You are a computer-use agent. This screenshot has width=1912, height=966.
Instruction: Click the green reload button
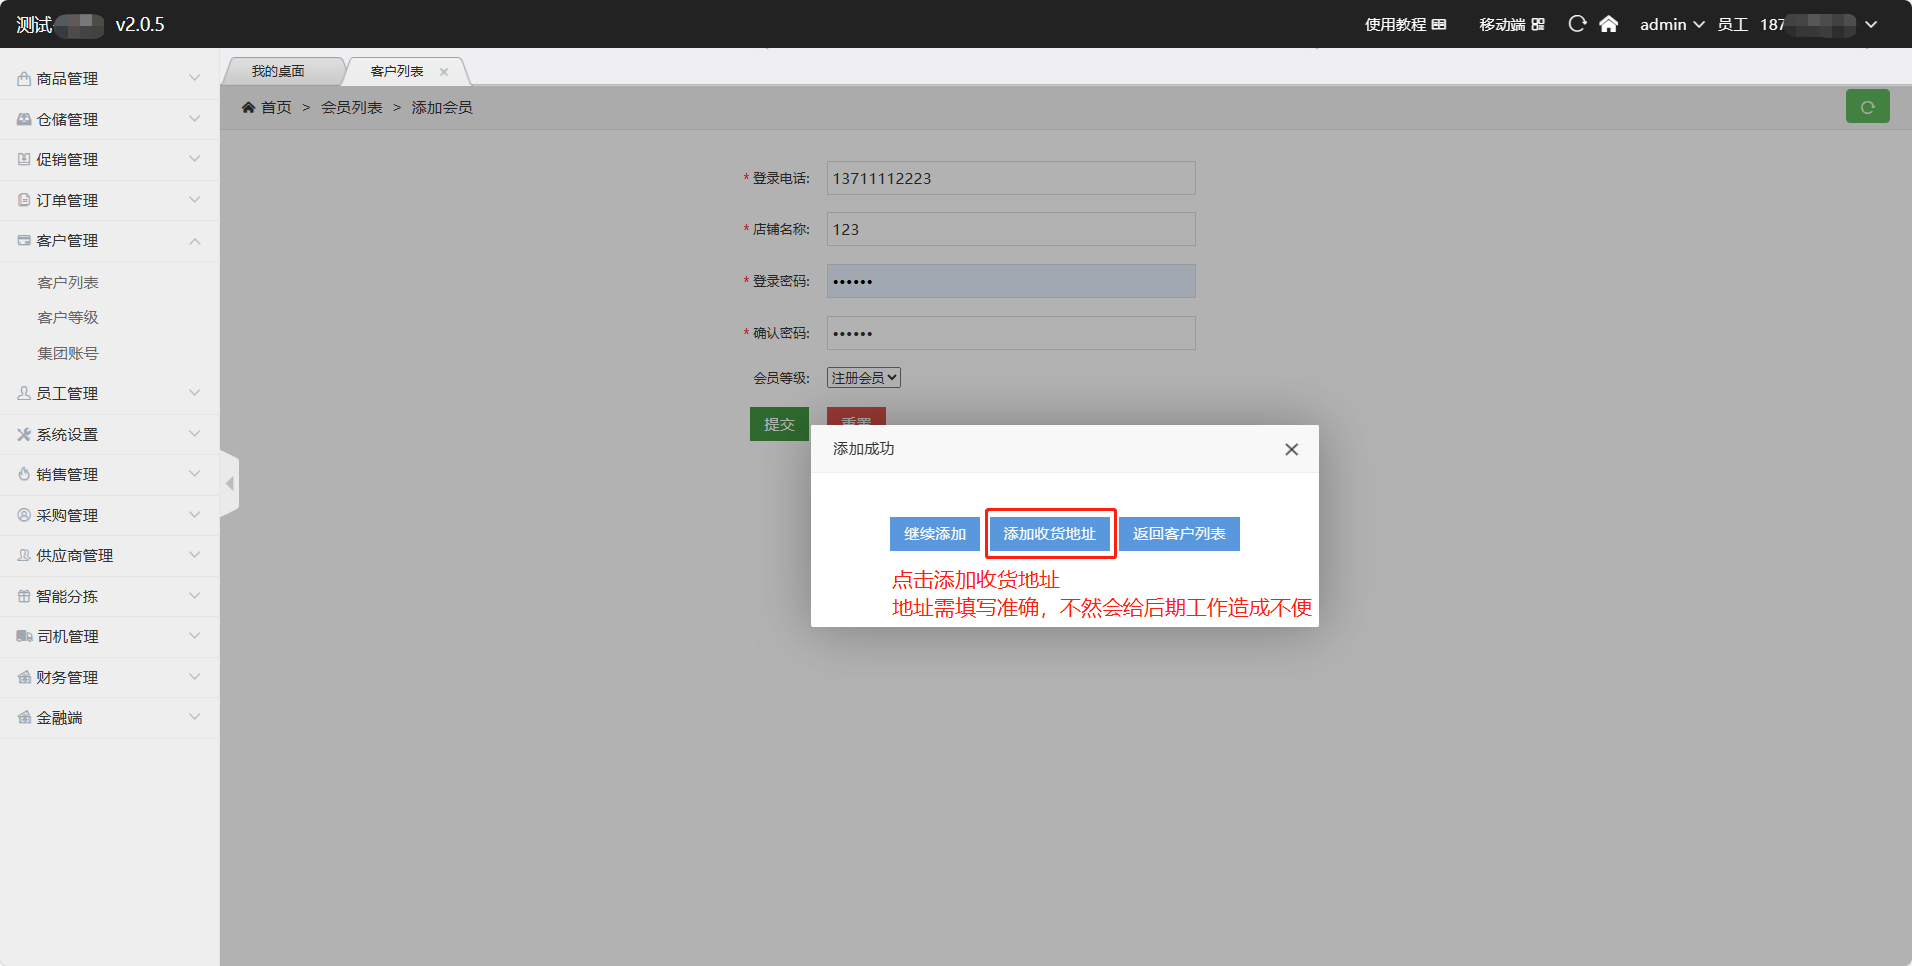pos(1867,107)
